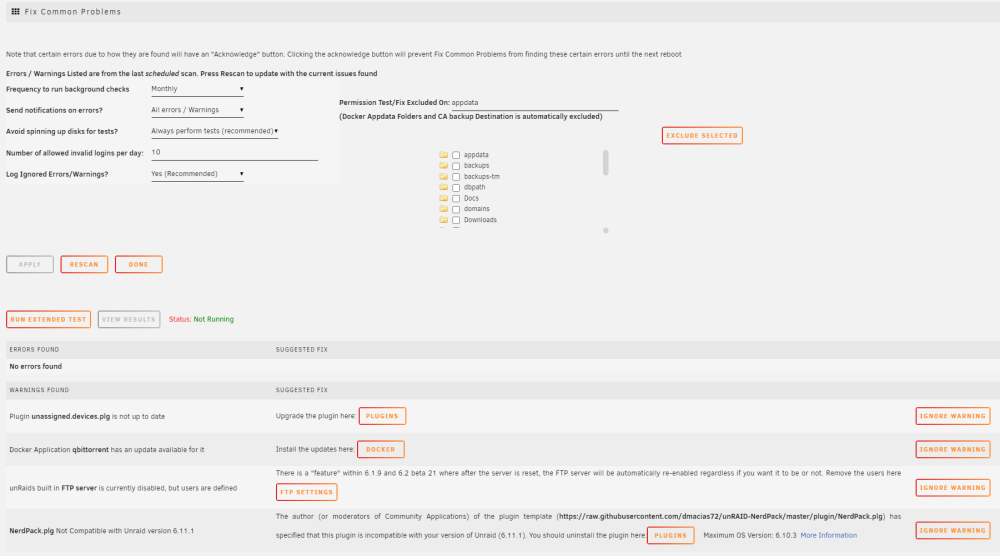Click the 'Errors Found' column header
This screenshot has height=556, width=1000.
(x=34, y=349)
